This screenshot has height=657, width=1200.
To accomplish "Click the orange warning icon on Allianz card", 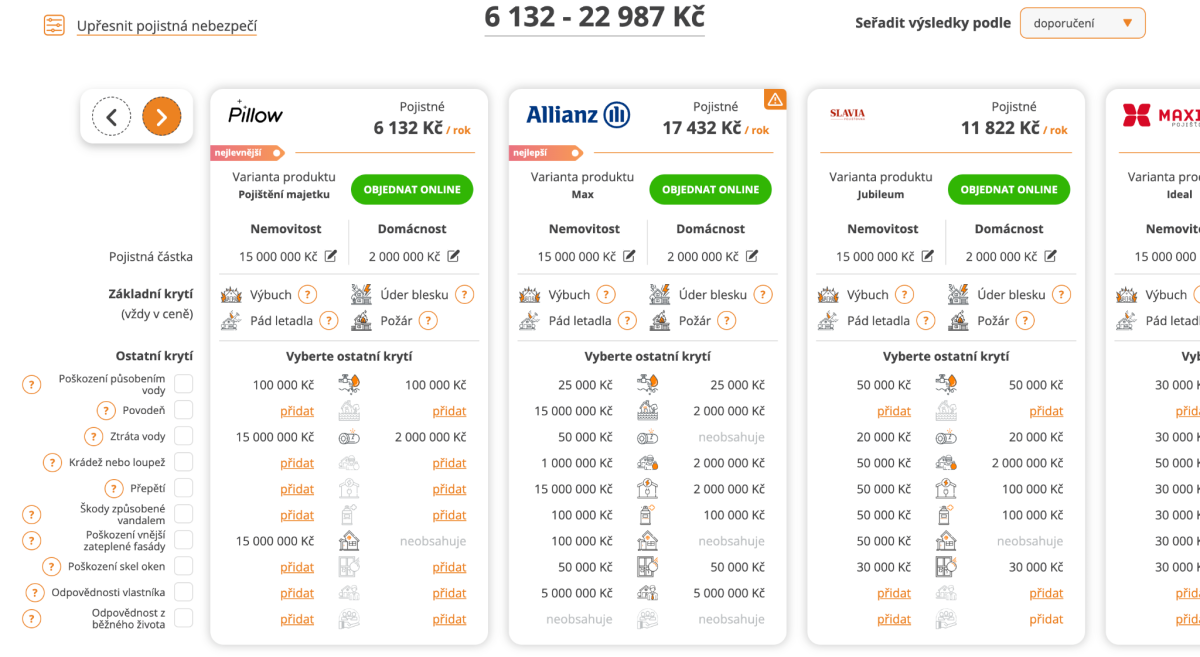I will (x=775, y=98).
